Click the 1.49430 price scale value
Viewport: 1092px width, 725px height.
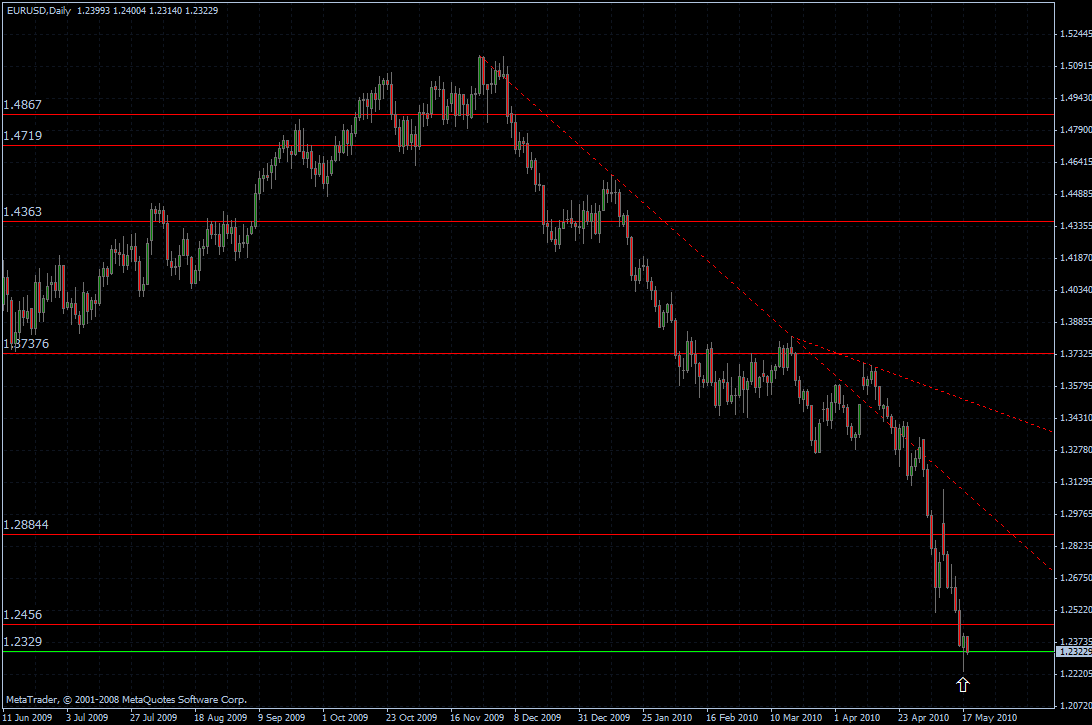pos(1075,98)
